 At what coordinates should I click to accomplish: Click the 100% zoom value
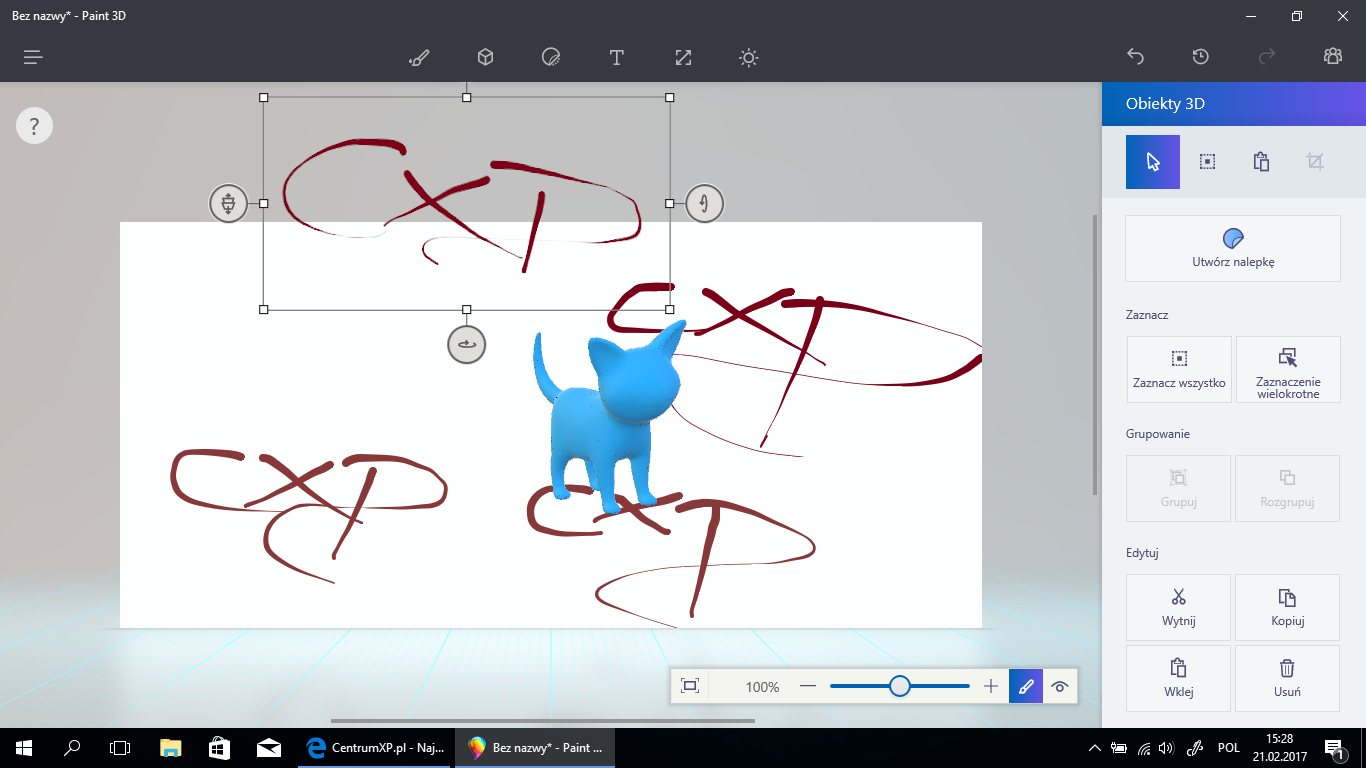click(x=762, y=687)
